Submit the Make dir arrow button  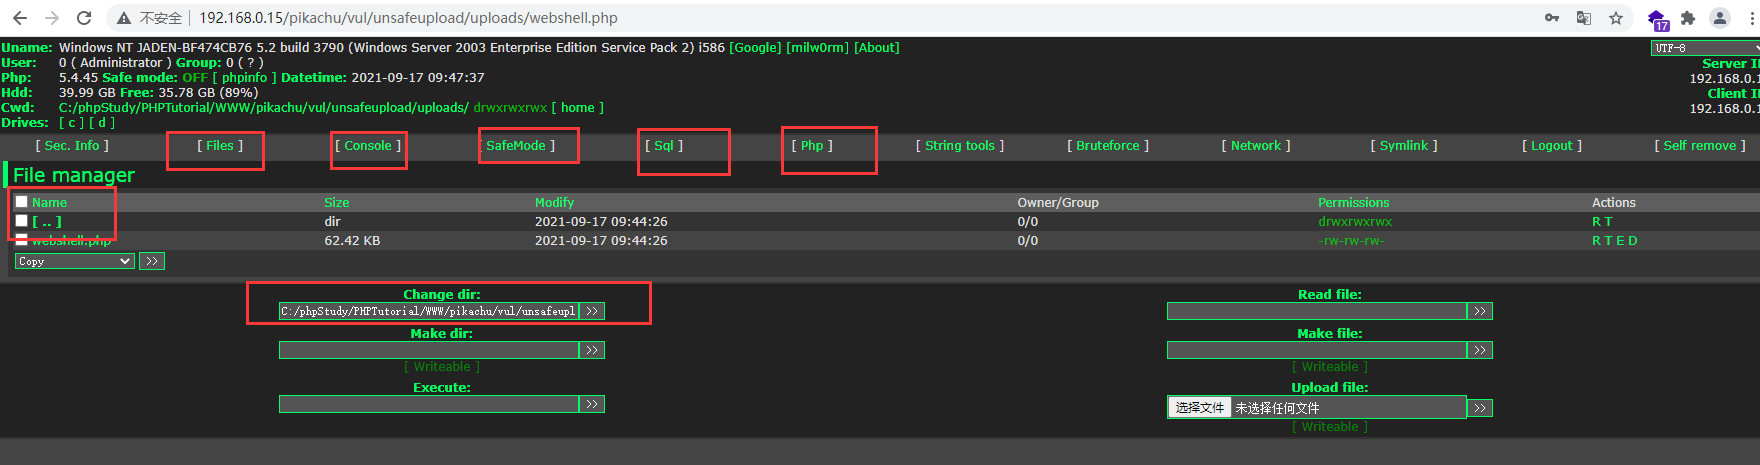pos(592,350)
